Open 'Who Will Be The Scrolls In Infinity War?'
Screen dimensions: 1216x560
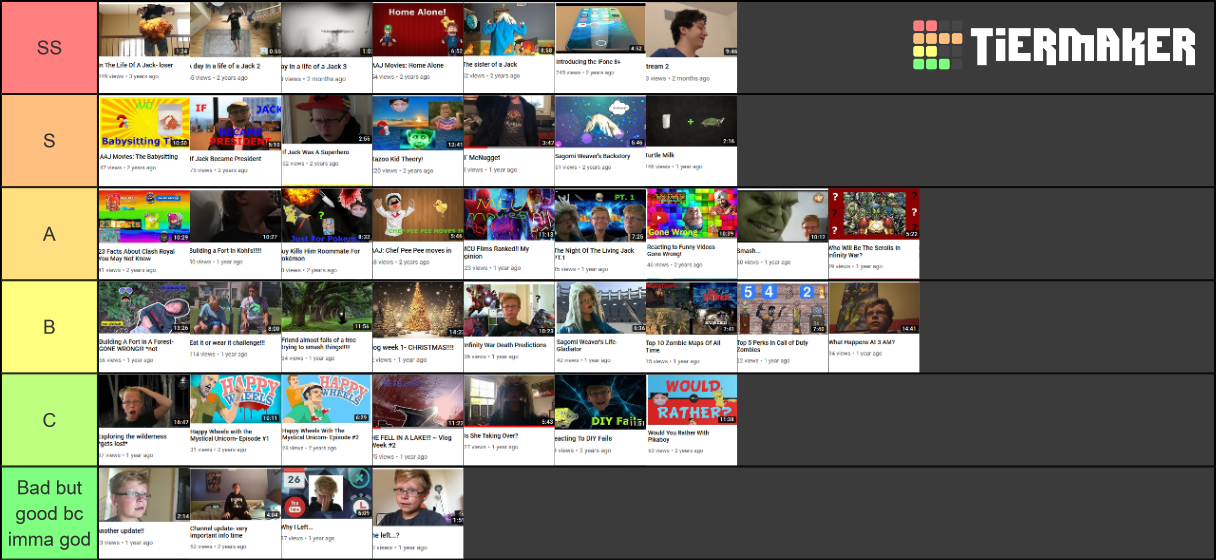(x=873, y=233)
